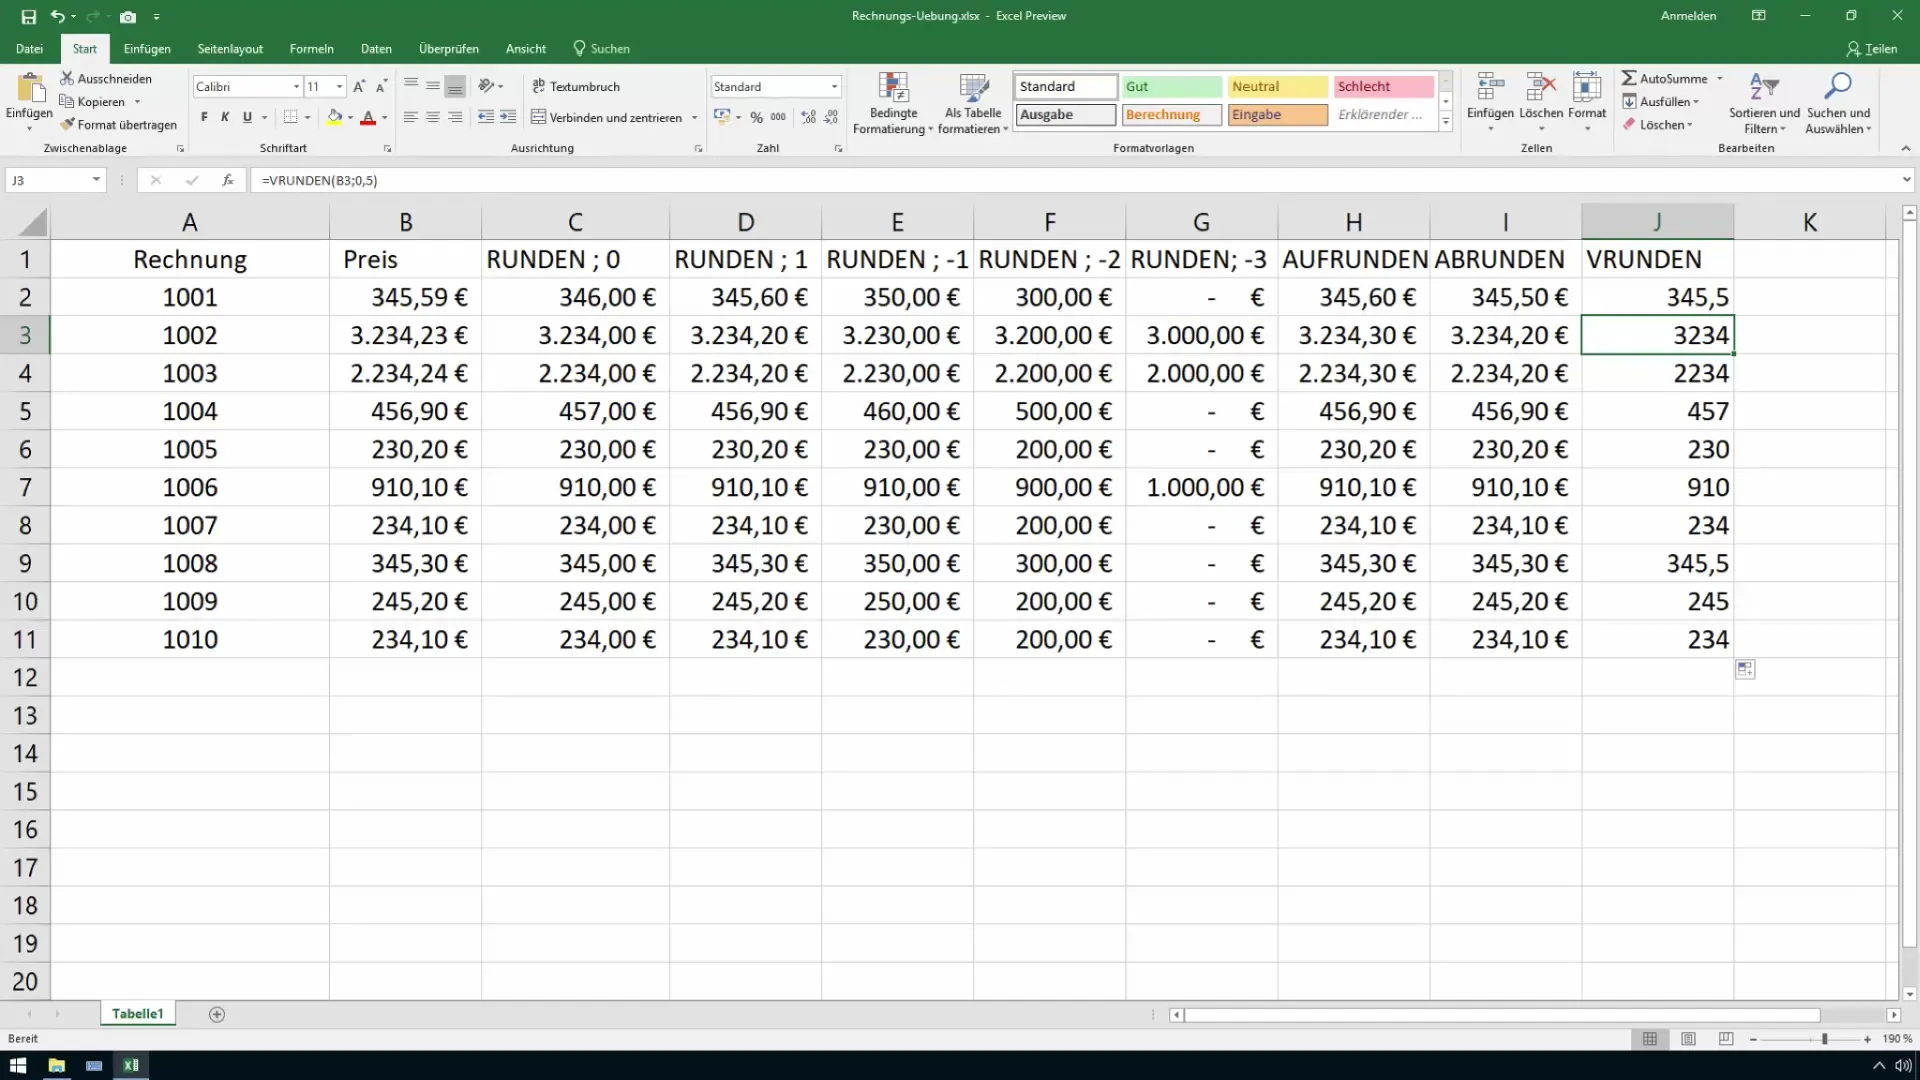This screenshot has height=1080, width=1920.
Task: Adjust the zoom slider in status bar
Action: [1824, 1039]
